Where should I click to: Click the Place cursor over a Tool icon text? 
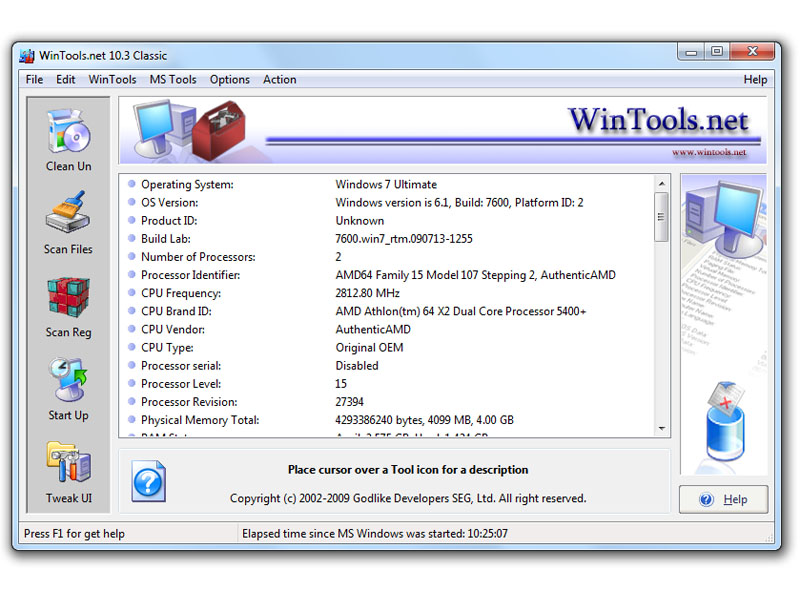click(408, 470)
